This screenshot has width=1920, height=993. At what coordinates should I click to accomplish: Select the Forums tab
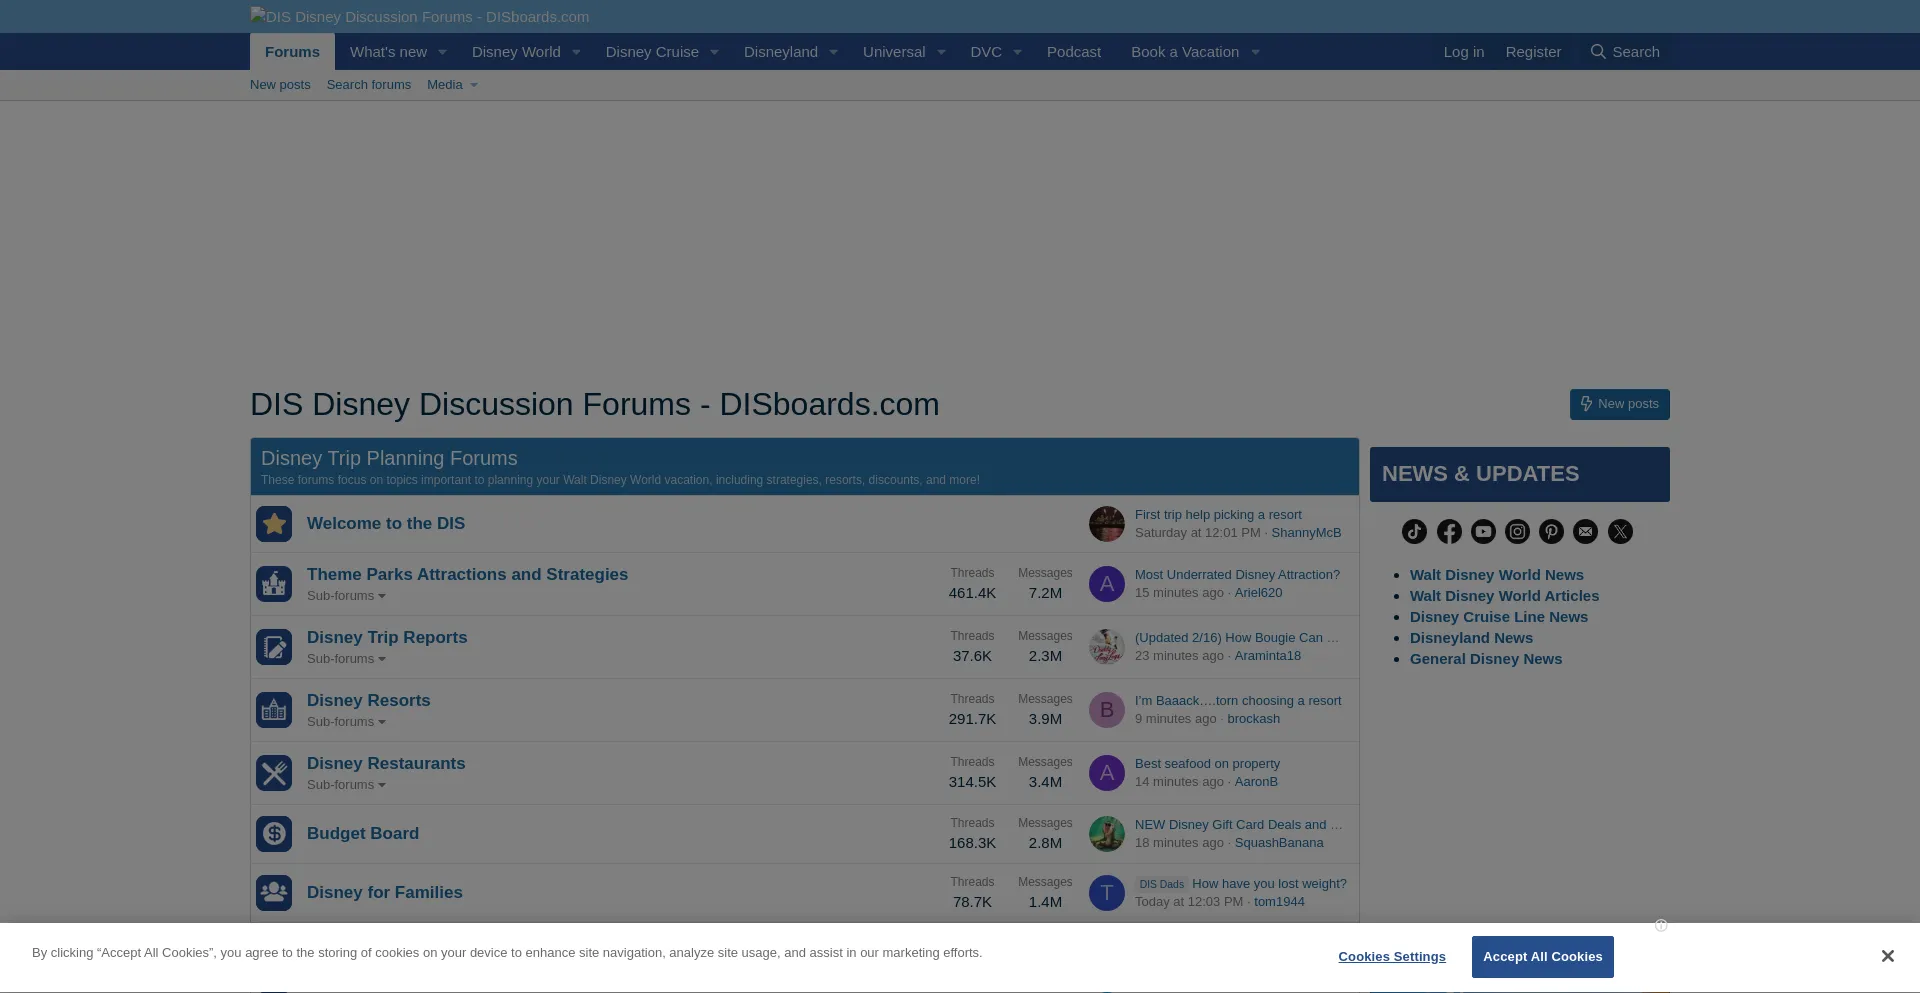coord(292,52)
